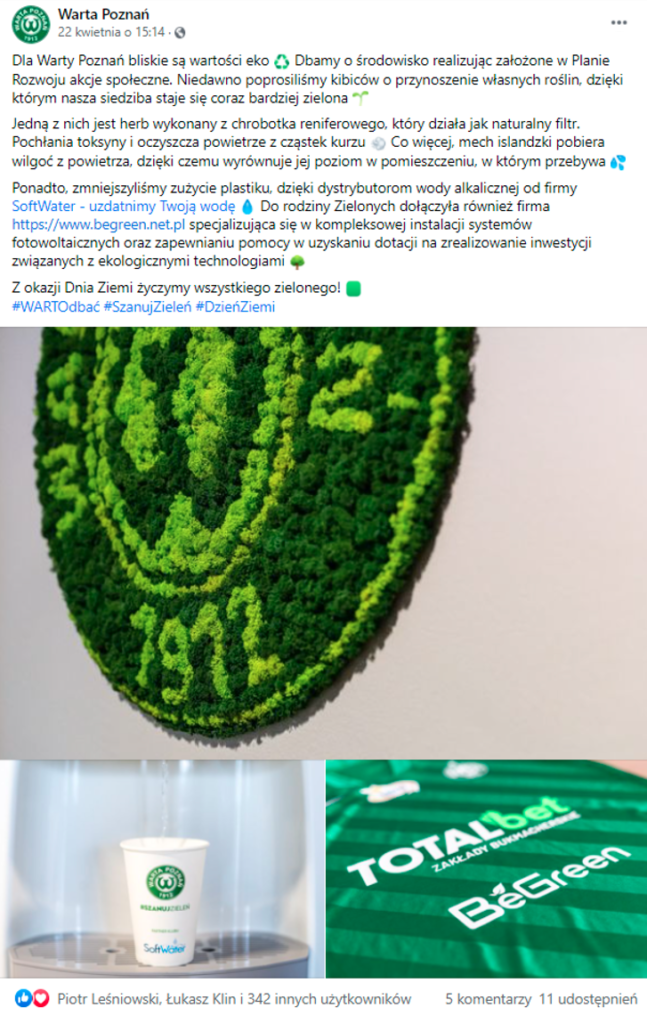Click the blue water drop emoji
This screenshot has height=1024, width=647.
[x=247, y=207]
